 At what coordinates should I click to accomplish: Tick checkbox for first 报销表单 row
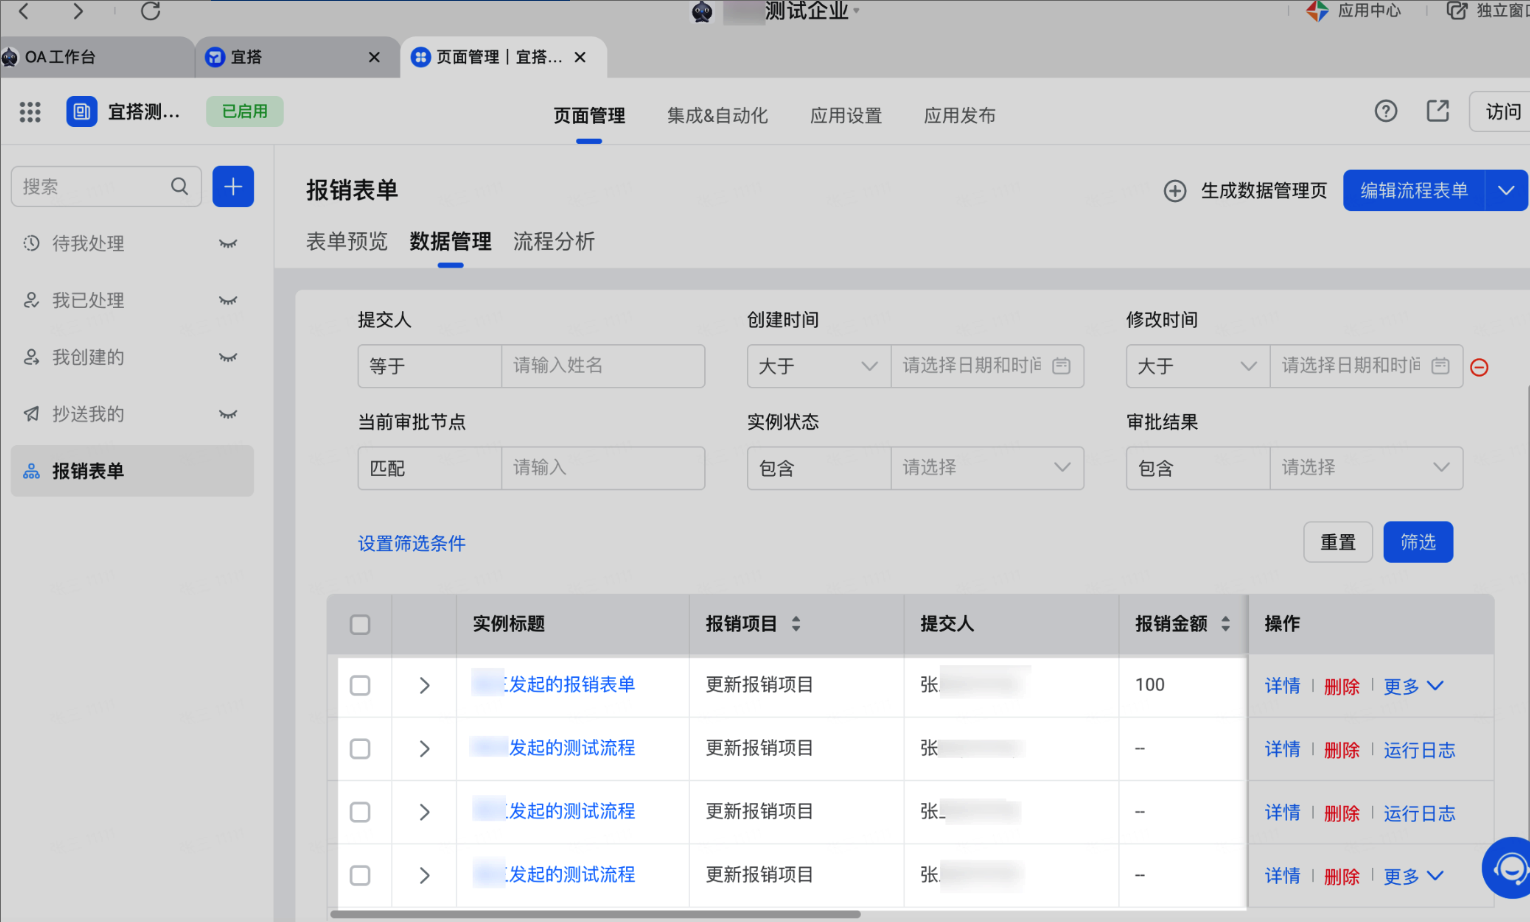point(360,686)
